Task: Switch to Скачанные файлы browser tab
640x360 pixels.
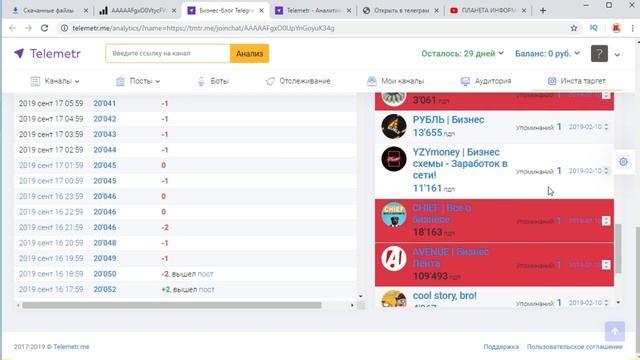Action: pos(48,11)
